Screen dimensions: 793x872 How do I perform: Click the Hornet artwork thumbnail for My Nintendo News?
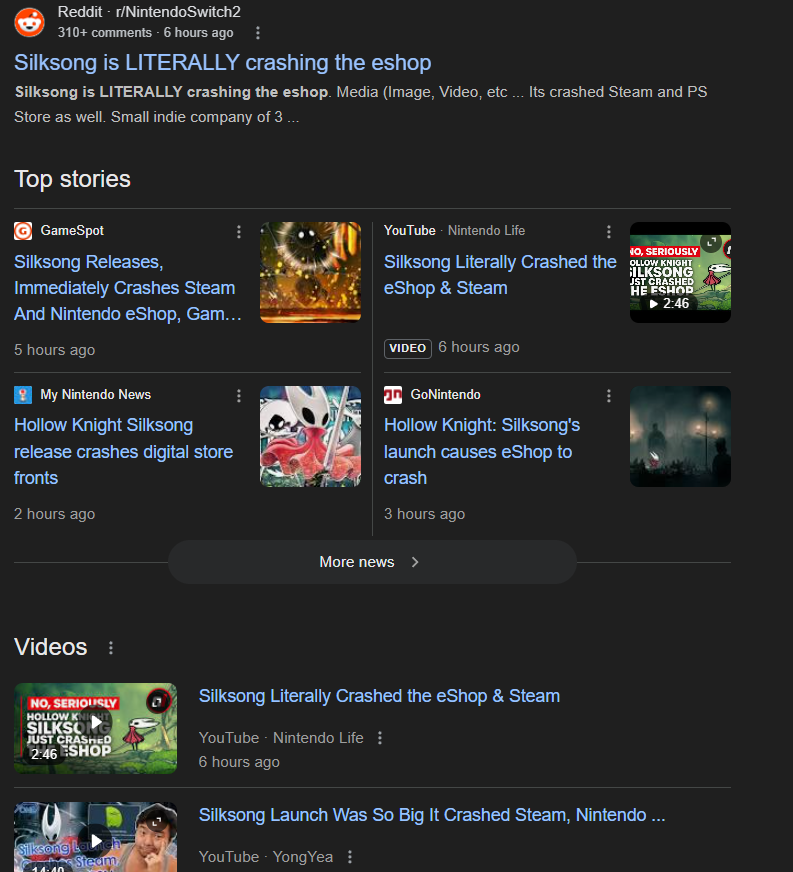[310, 436]
